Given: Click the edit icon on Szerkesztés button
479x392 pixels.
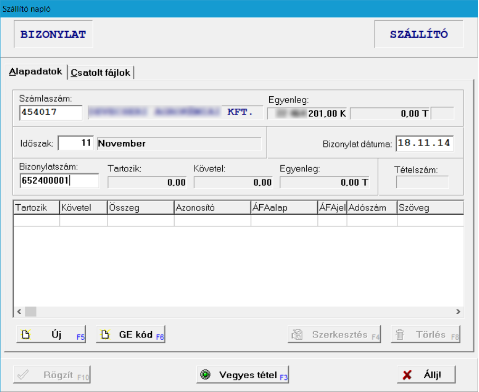Looking at the screenshot, I should pos(297,334).
